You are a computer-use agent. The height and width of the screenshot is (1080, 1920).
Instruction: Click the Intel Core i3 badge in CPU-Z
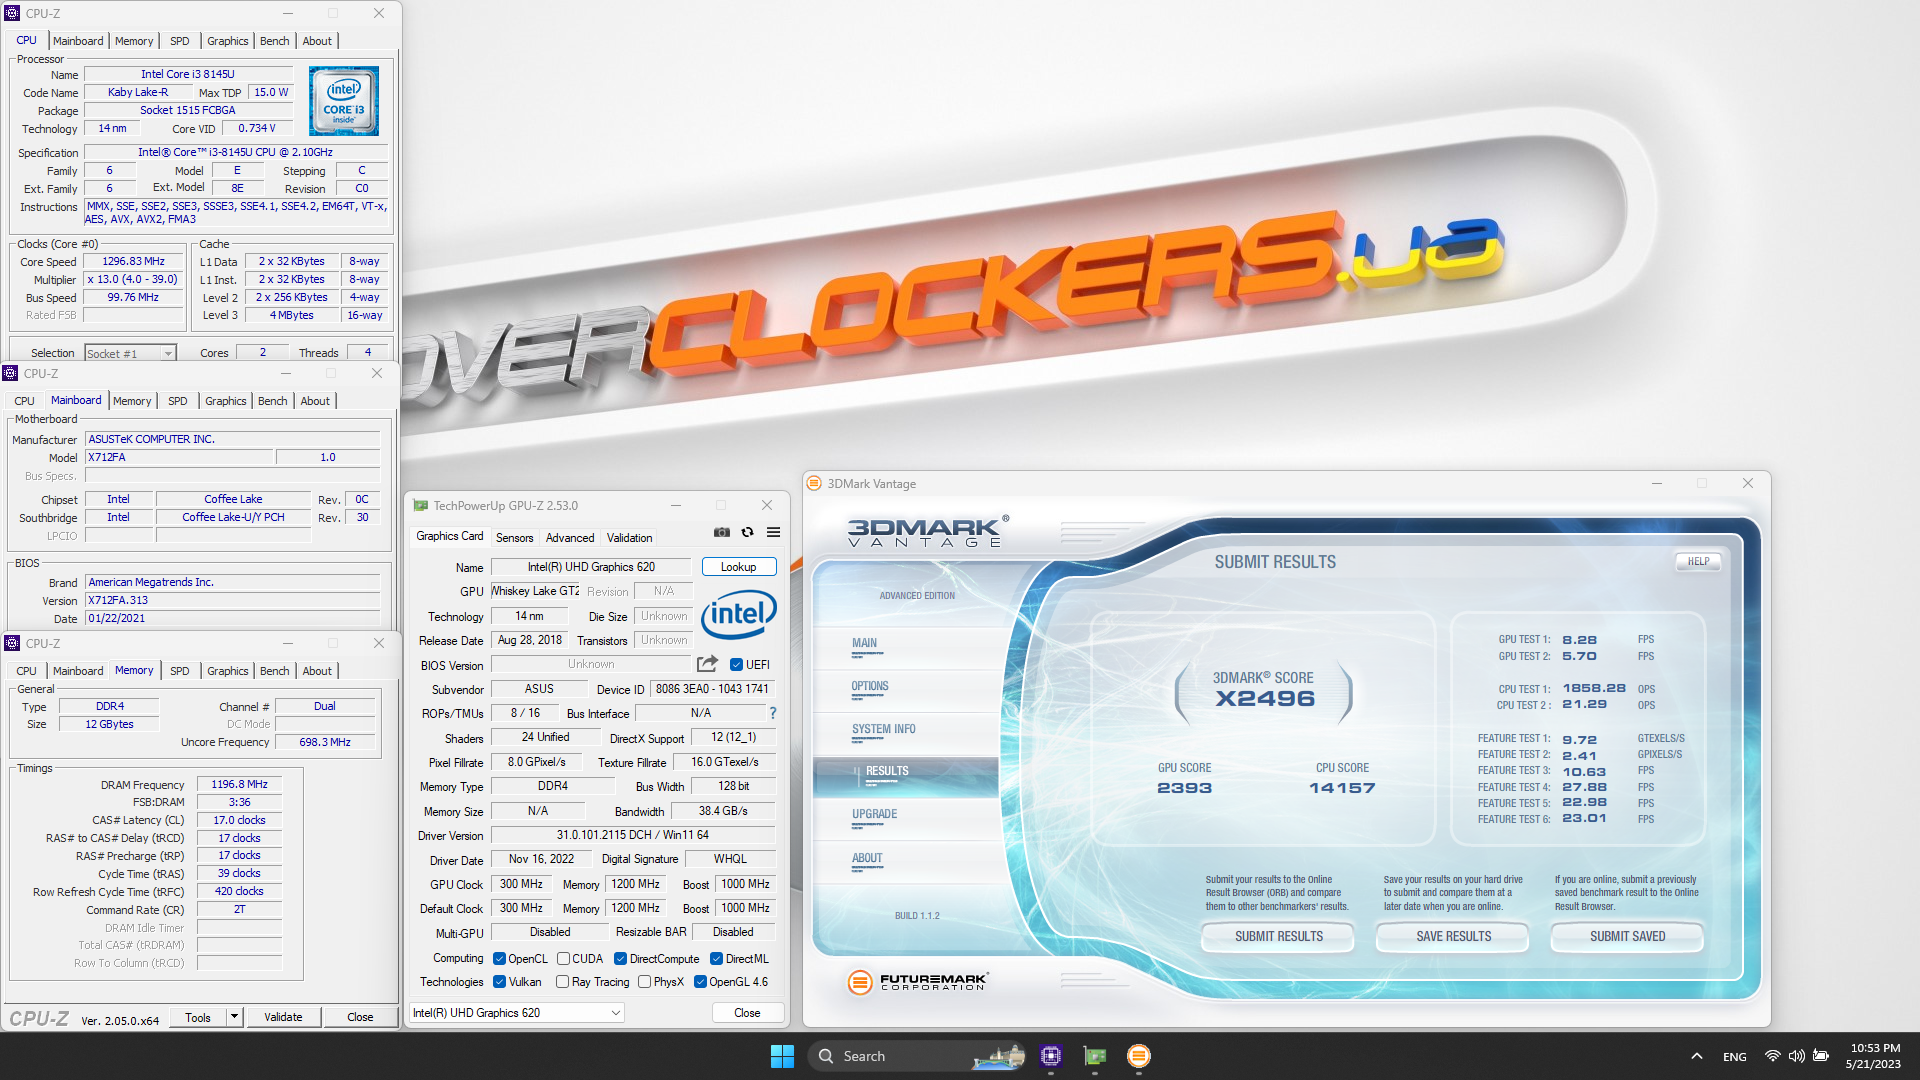344,101
